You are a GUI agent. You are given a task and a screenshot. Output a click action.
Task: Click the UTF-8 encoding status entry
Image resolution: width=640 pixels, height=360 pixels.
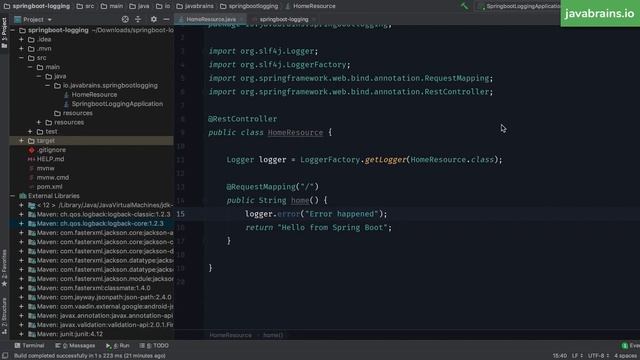point(598,356)
